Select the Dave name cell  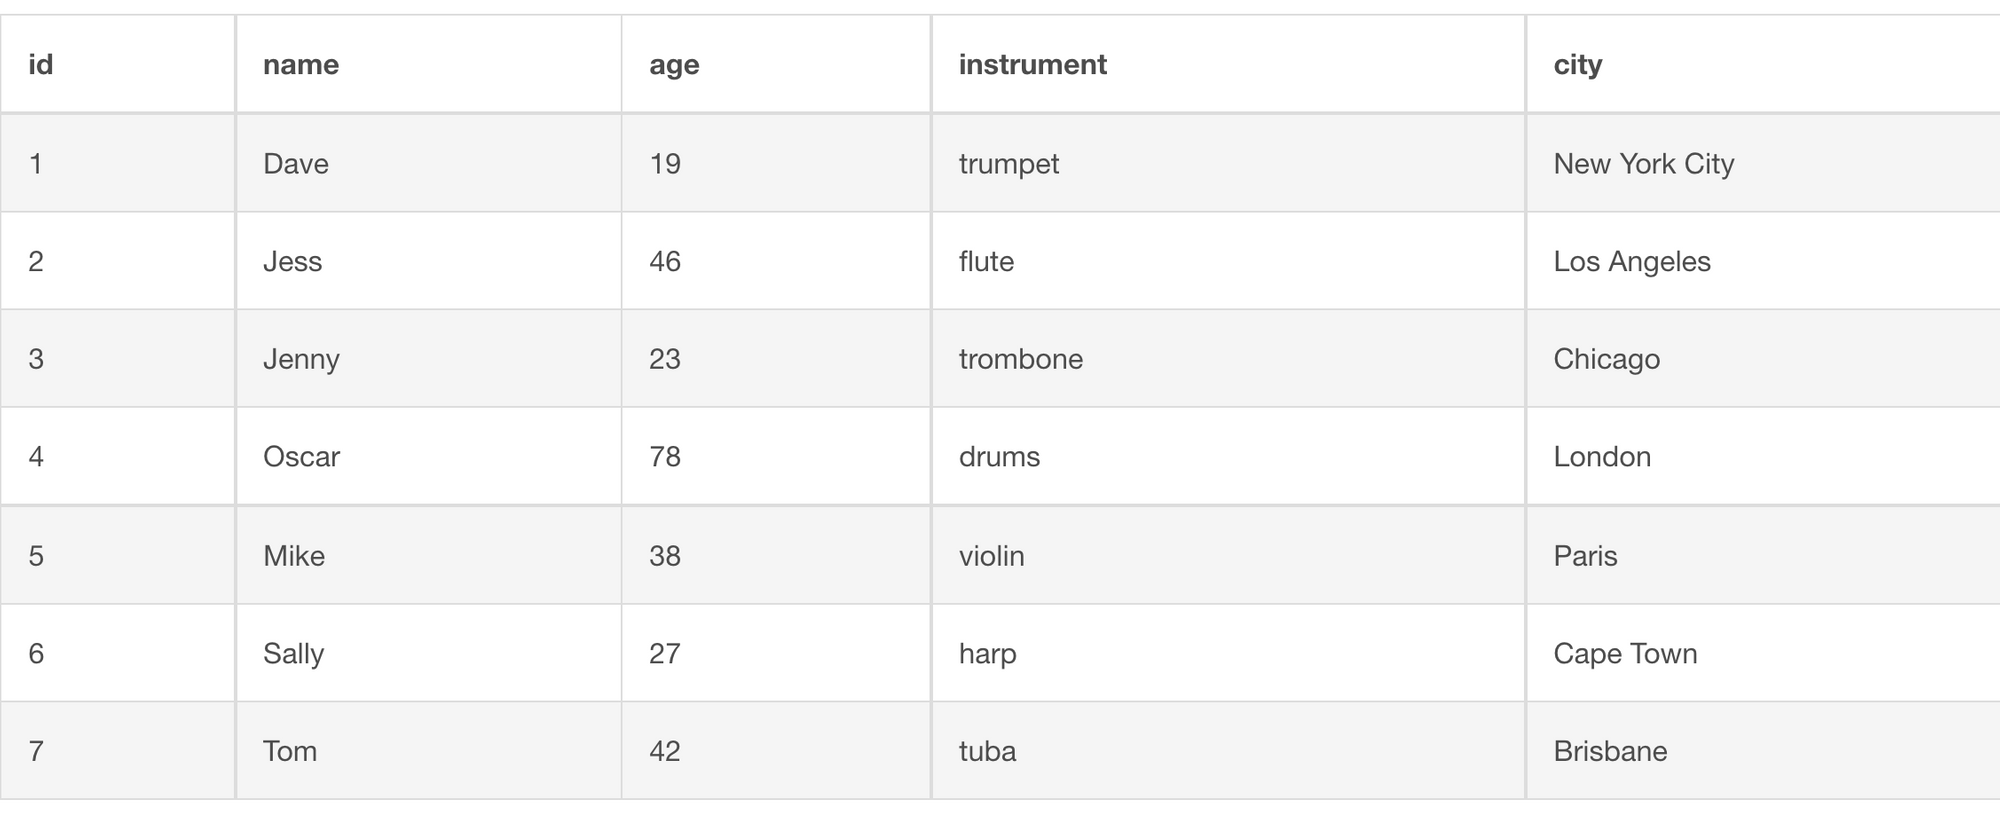coord(429,163)
